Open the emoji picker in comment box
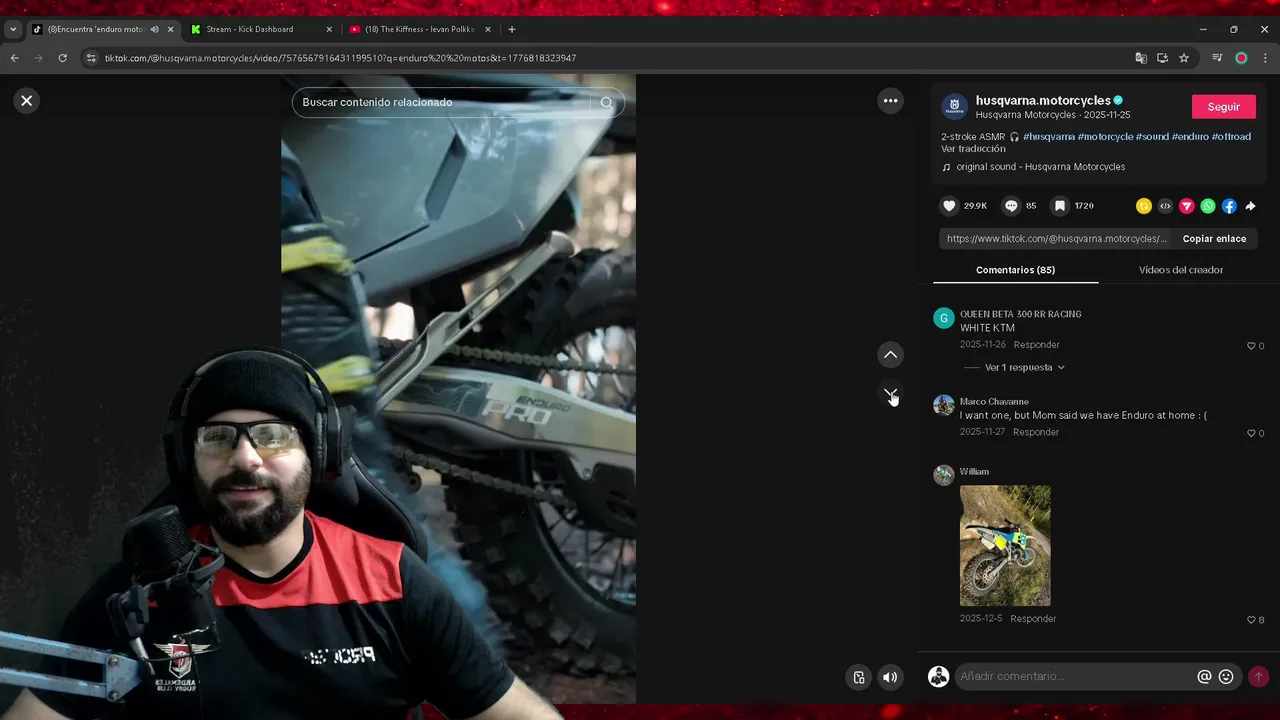This screenshot has width=1280, height=720. tap(1226, 677)
